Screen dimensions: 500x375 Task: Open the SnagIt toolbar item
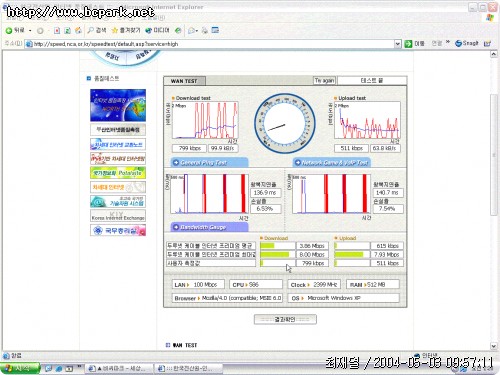(x=467, y=43)
